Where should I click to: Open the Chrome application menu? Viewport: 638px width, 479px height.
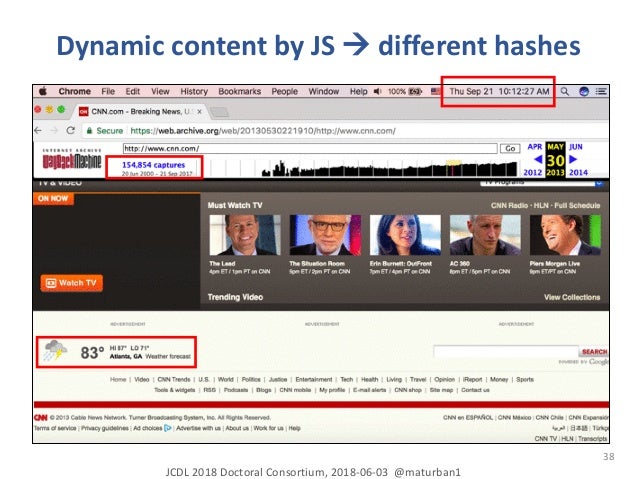pos(74,91)
